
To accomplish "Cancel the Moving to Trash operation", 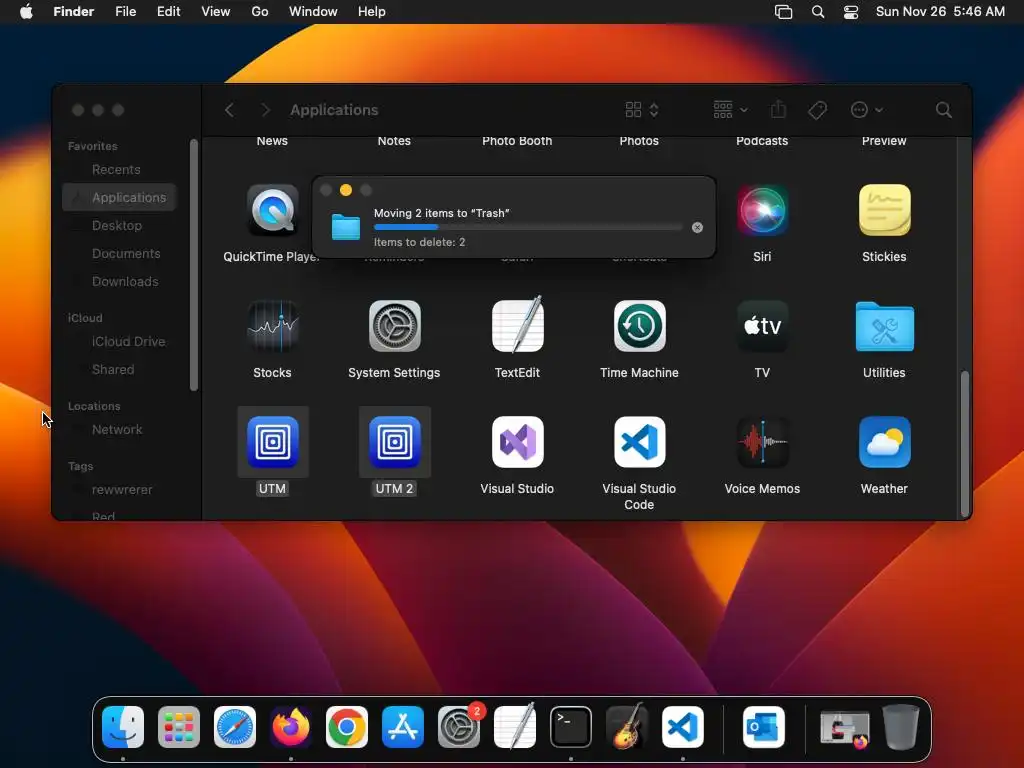I will point(697,227).
